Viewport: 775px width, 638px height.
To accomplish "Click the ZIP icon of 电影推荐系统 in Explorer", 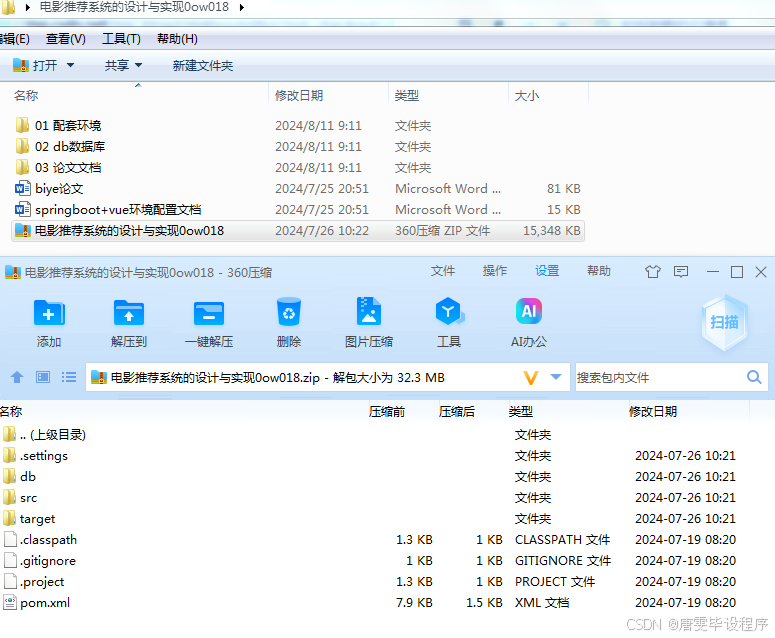I will point(22,230).
